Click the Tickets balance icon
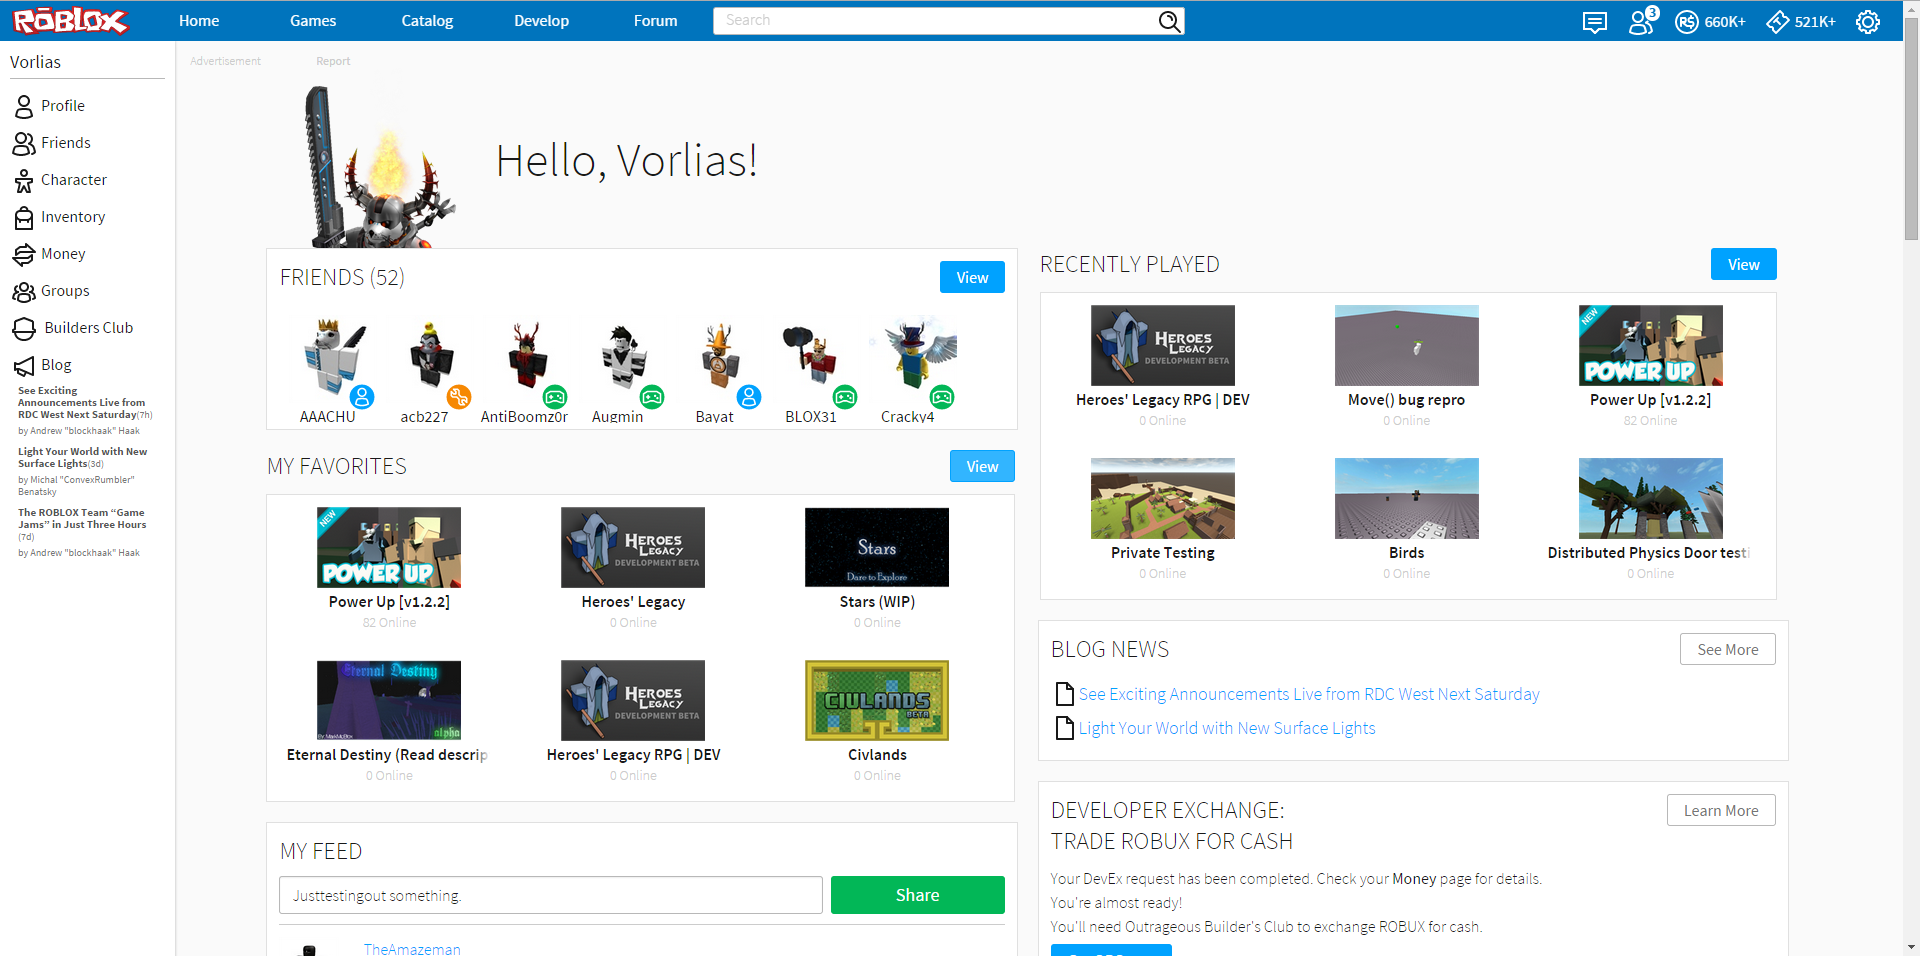Screen dimensions: 1920x956 [x=1777, y=22]
